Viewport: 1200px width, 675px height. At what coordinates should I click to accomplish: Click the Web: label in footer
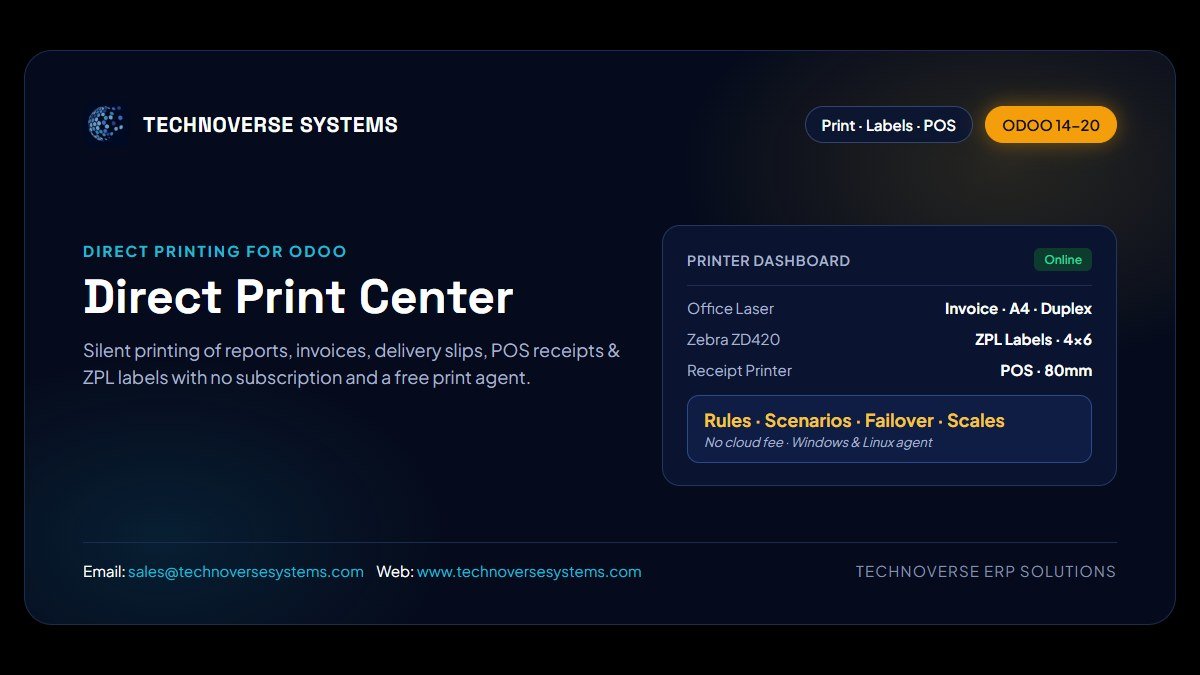point(394,572)
